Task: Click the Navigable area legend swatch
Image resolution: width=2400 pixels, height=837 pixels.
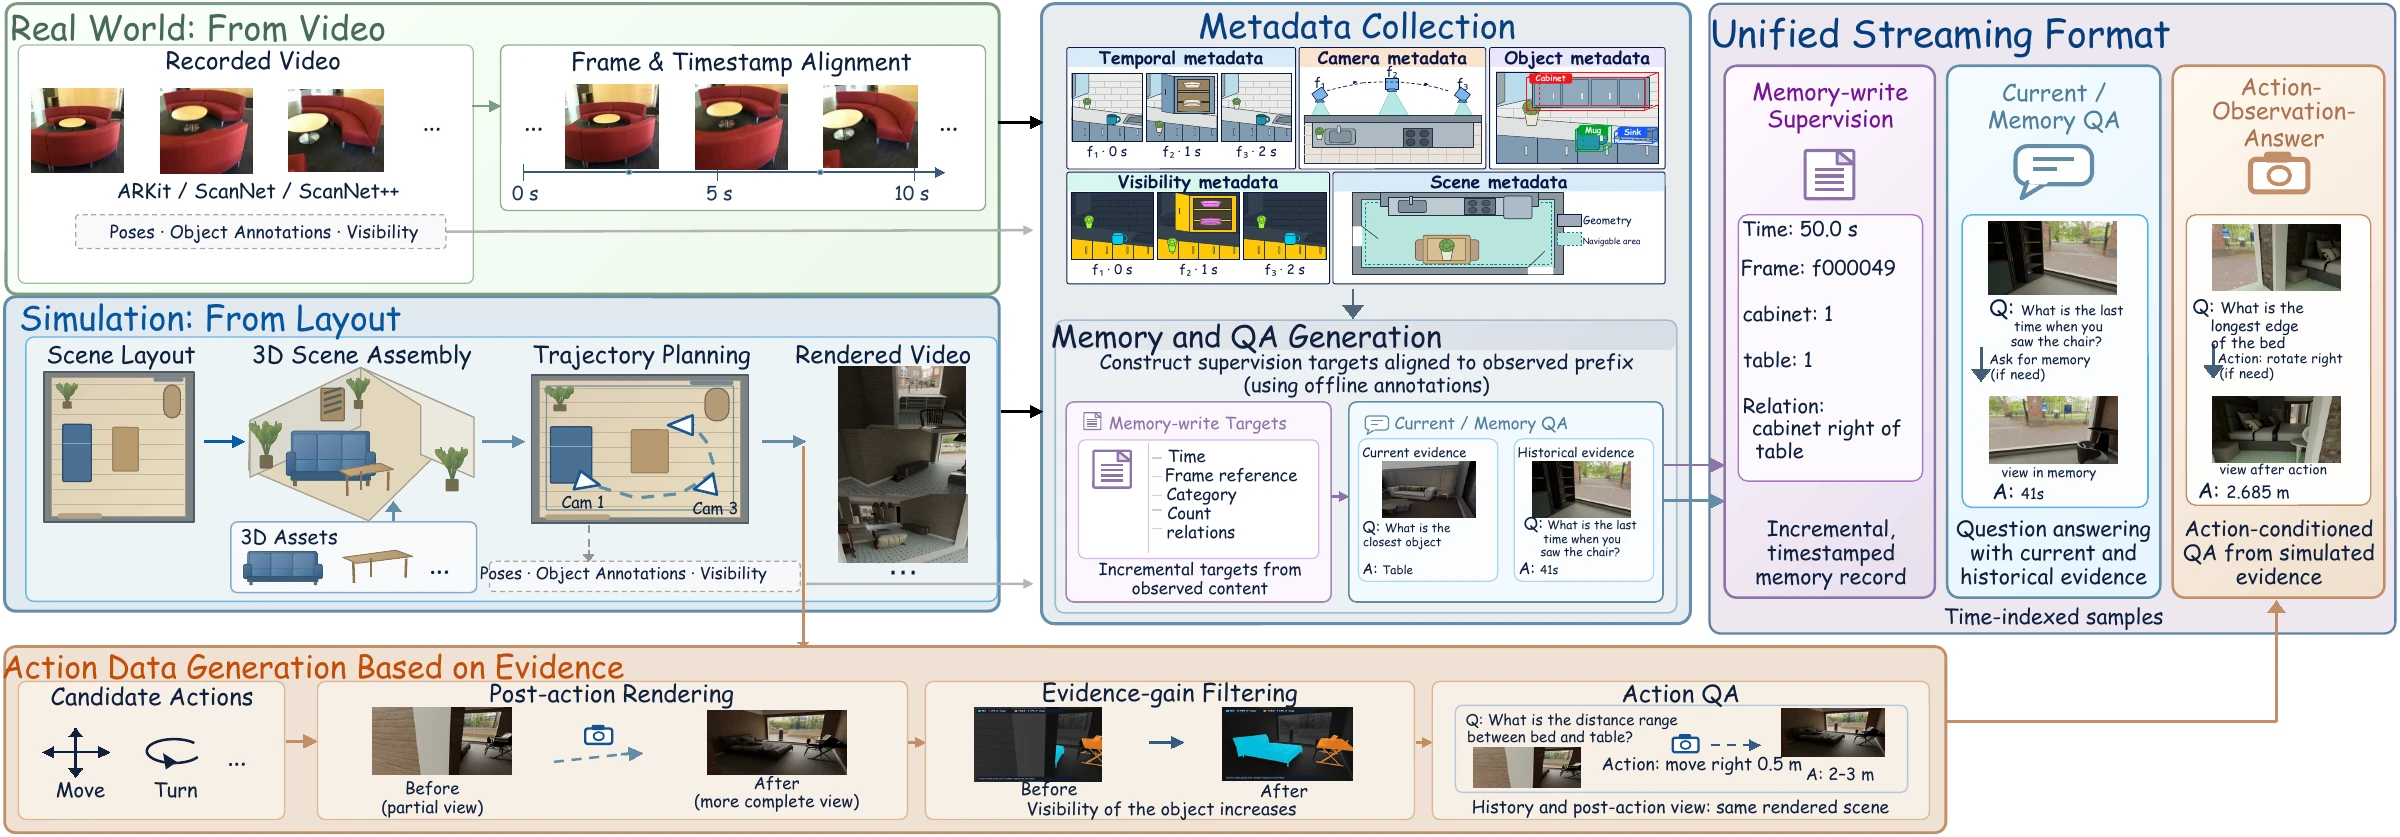Action: pos(1569,240)
